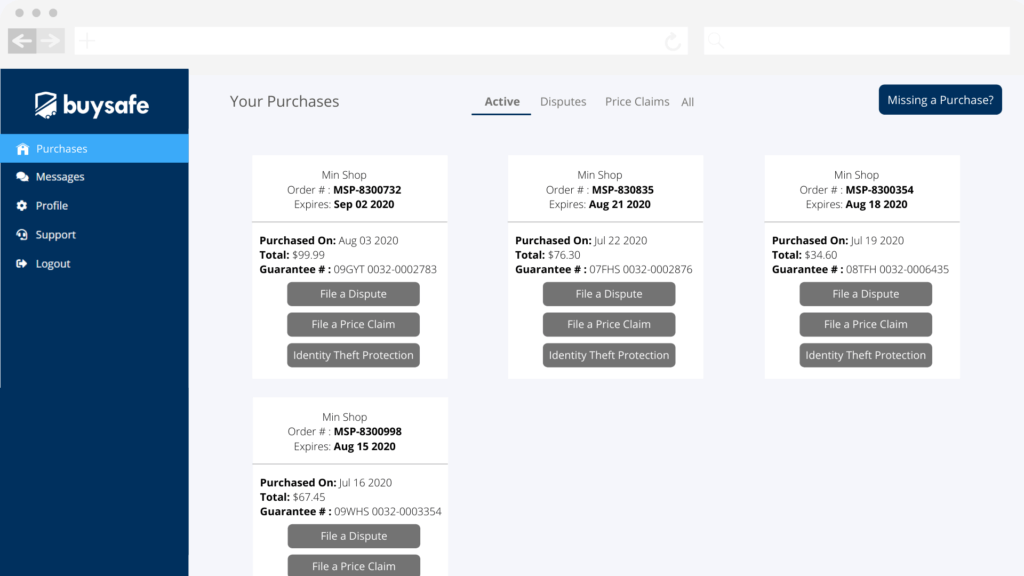
Task: Switch to the Price Claims tab
Action: coord(637,102)
